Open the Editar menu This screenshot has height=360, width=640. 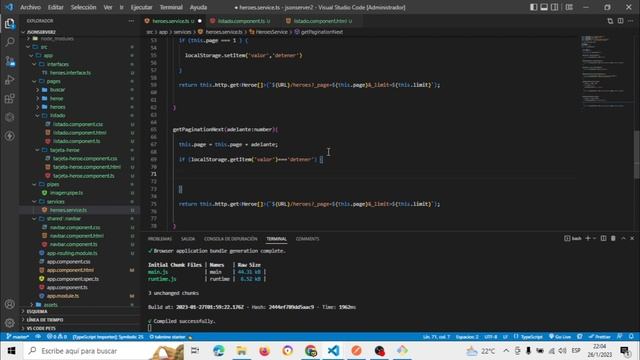56,7
